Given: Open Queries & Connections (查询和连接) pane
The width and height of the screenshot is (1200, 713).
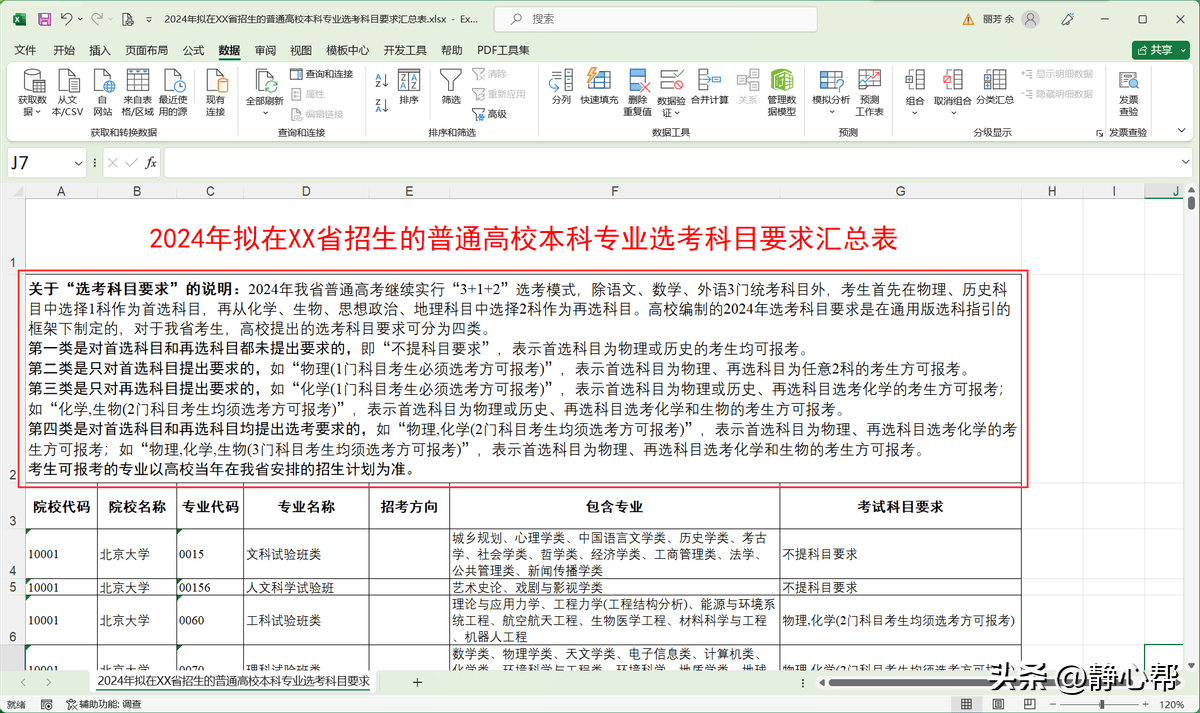Looking at the screenshot, I should 322,74.
